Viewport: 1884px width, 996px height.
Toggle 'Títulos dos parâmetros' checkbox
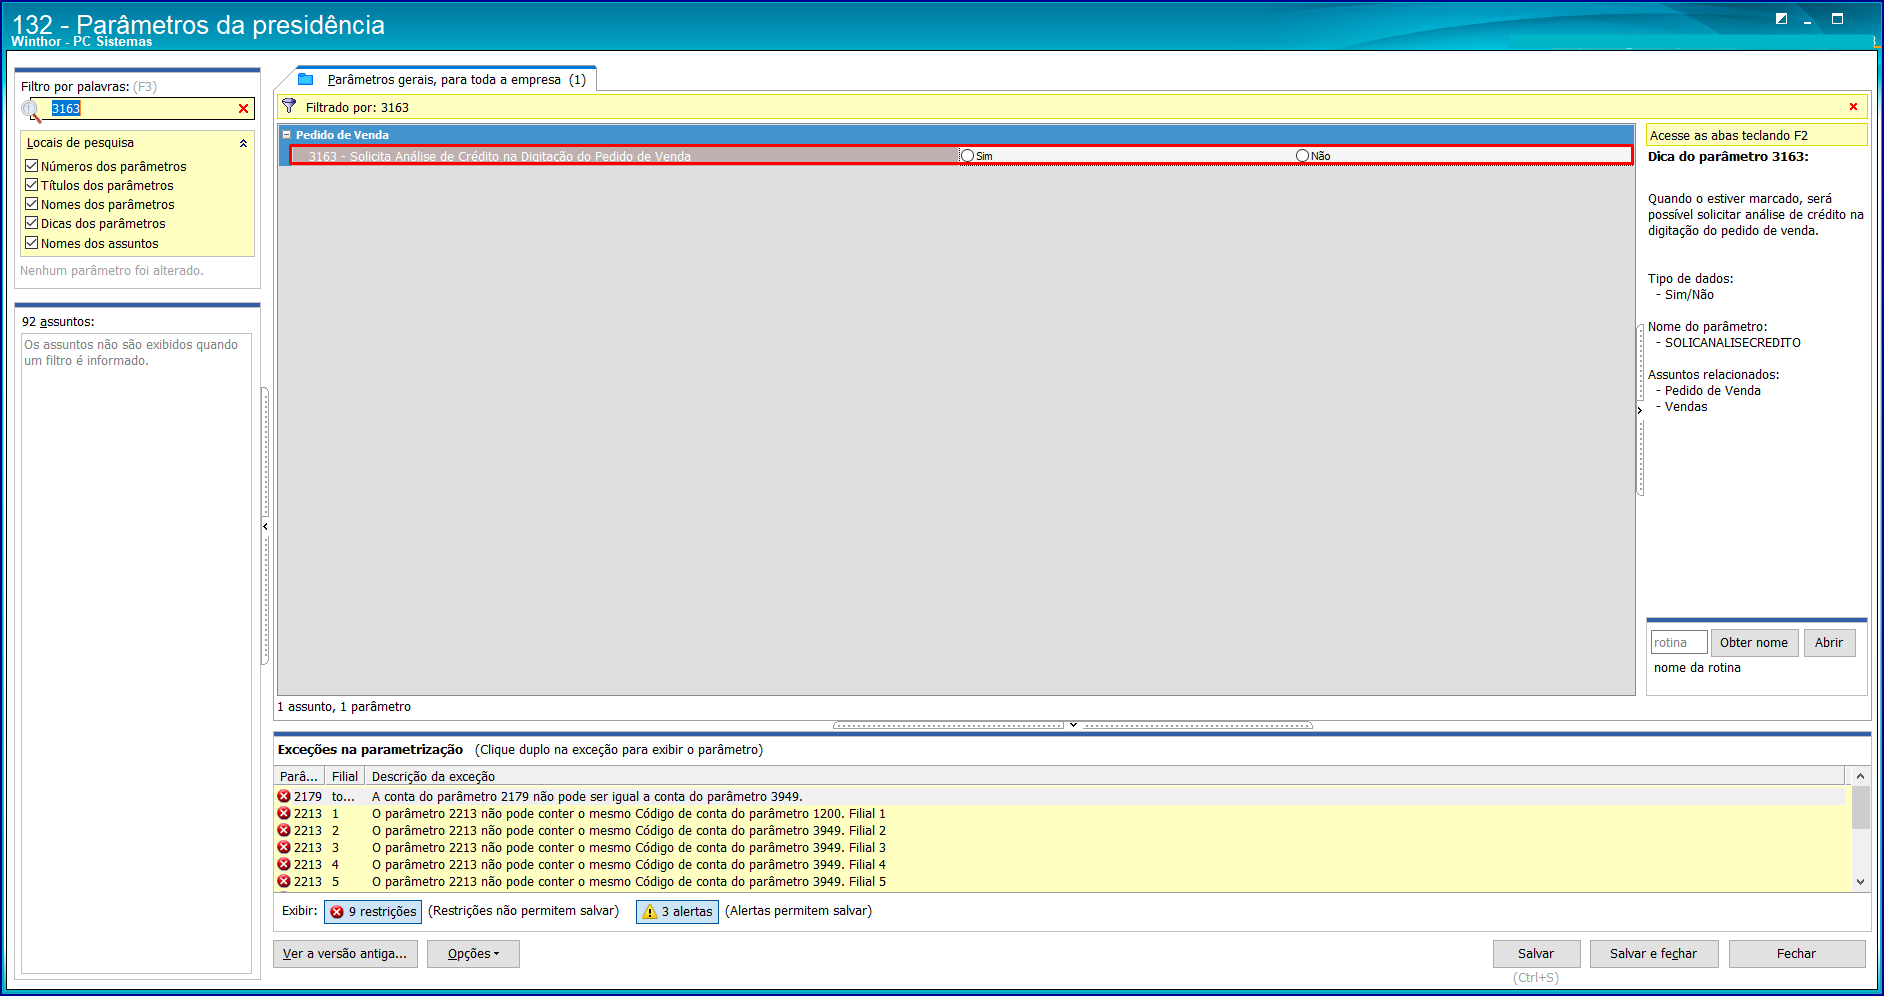coord(32,185)
